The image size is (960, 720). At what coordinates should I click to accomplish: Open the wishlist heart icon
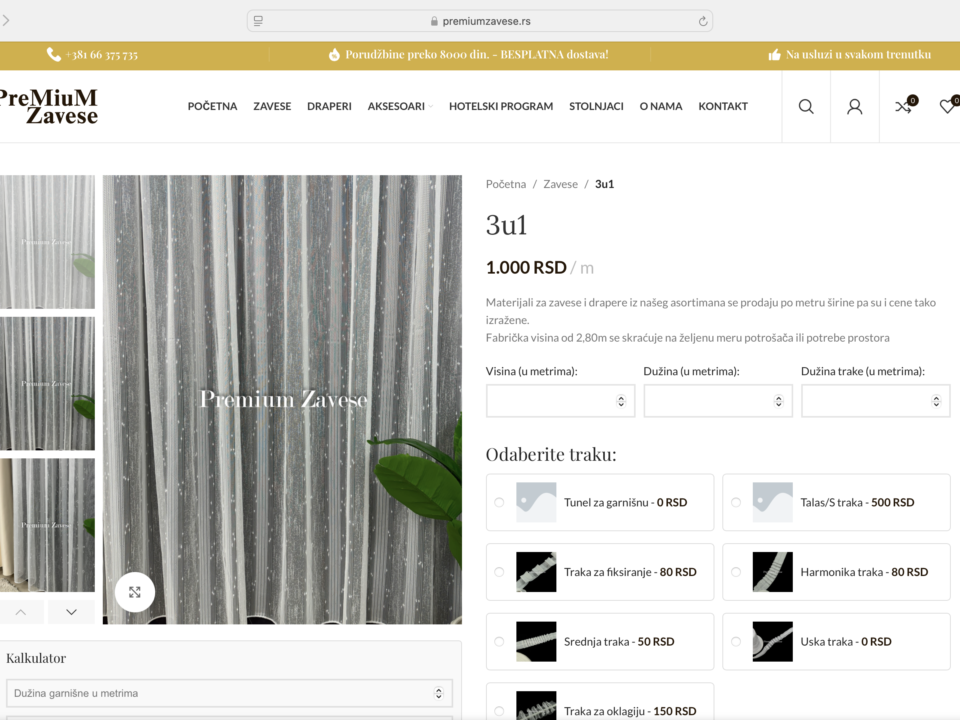click(x=947, y=107)
